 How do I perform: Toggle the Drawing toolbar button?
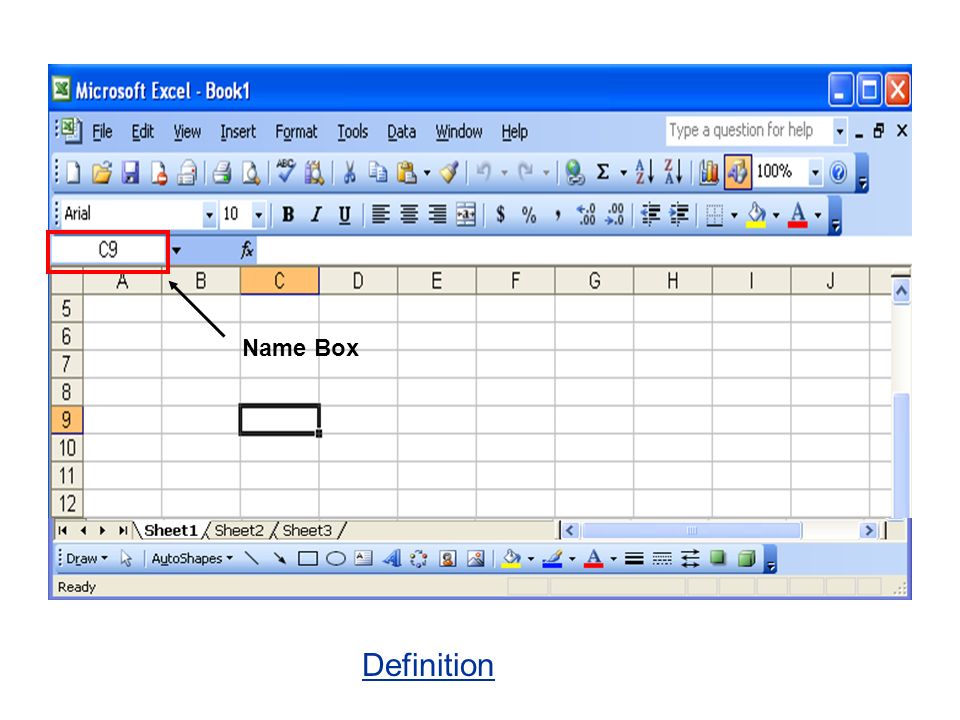(738, 172)
